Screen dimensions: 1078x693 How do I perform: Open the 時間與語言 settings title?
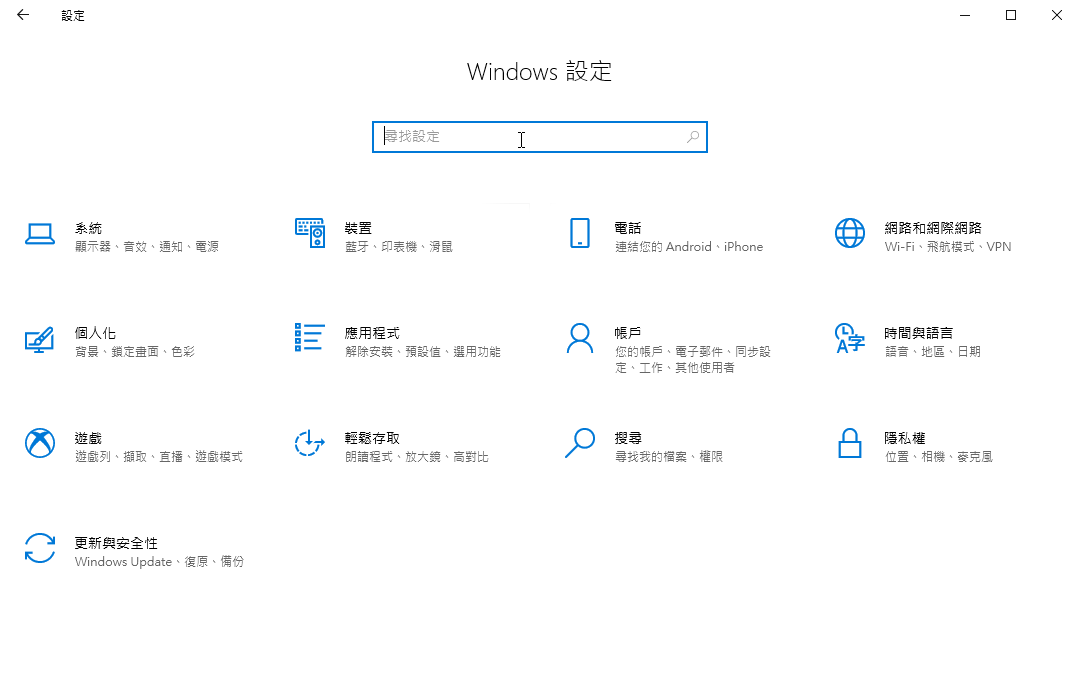tap(918, 333)
